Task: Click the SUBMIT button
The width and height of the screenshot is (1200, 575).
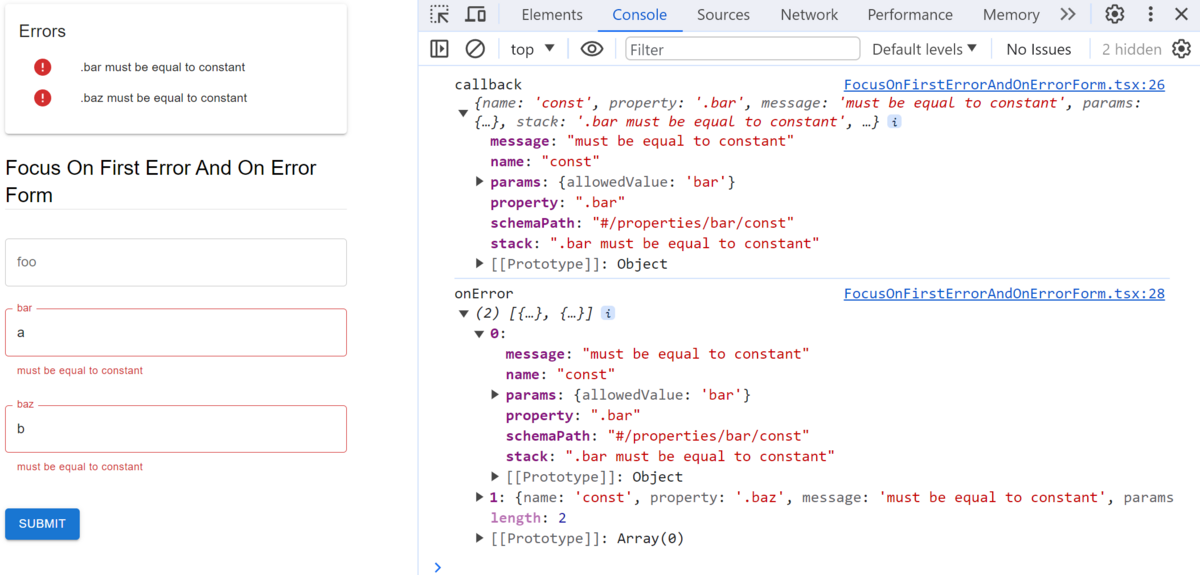Action: pos(42,524)
